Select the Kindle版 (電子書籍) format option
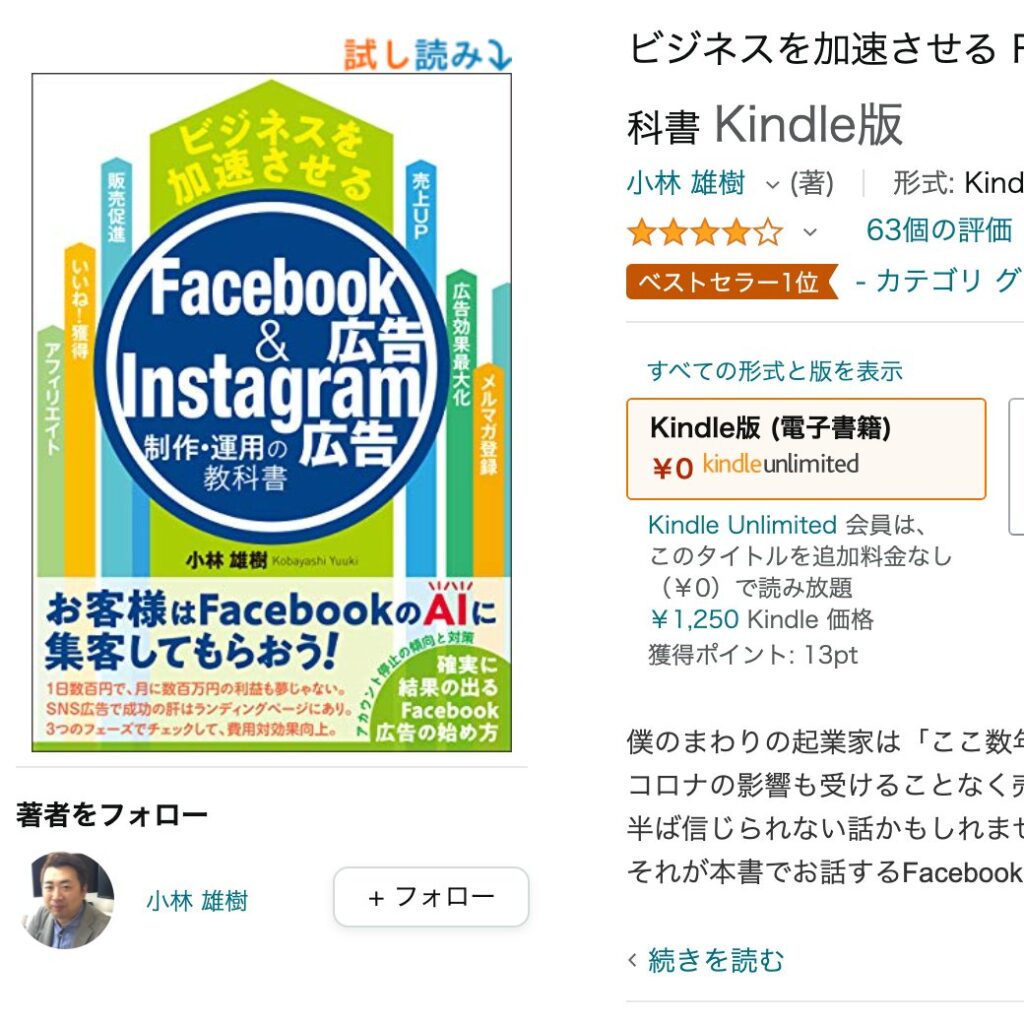The width and height of the screenshot is (1024, 1024). pos(806,448)
